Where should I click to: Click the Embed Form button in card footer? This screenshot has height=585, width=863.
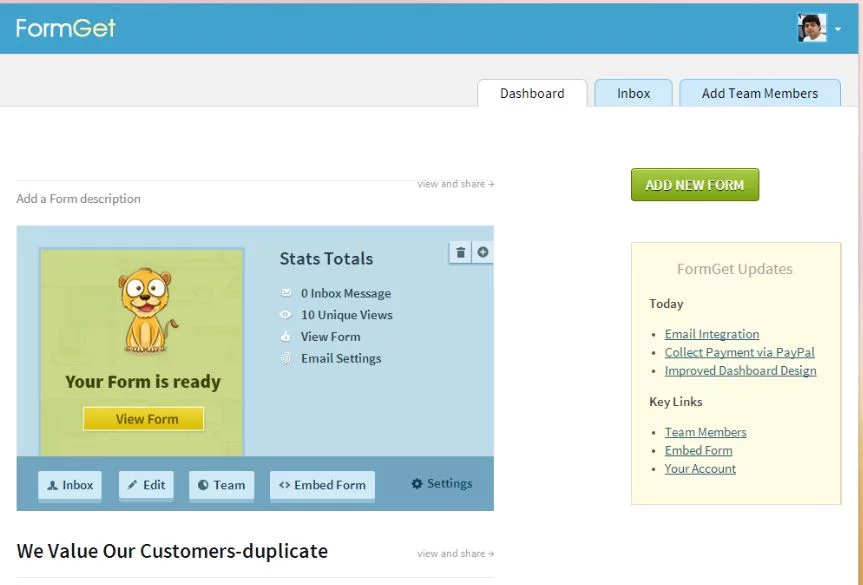[322, 485]
